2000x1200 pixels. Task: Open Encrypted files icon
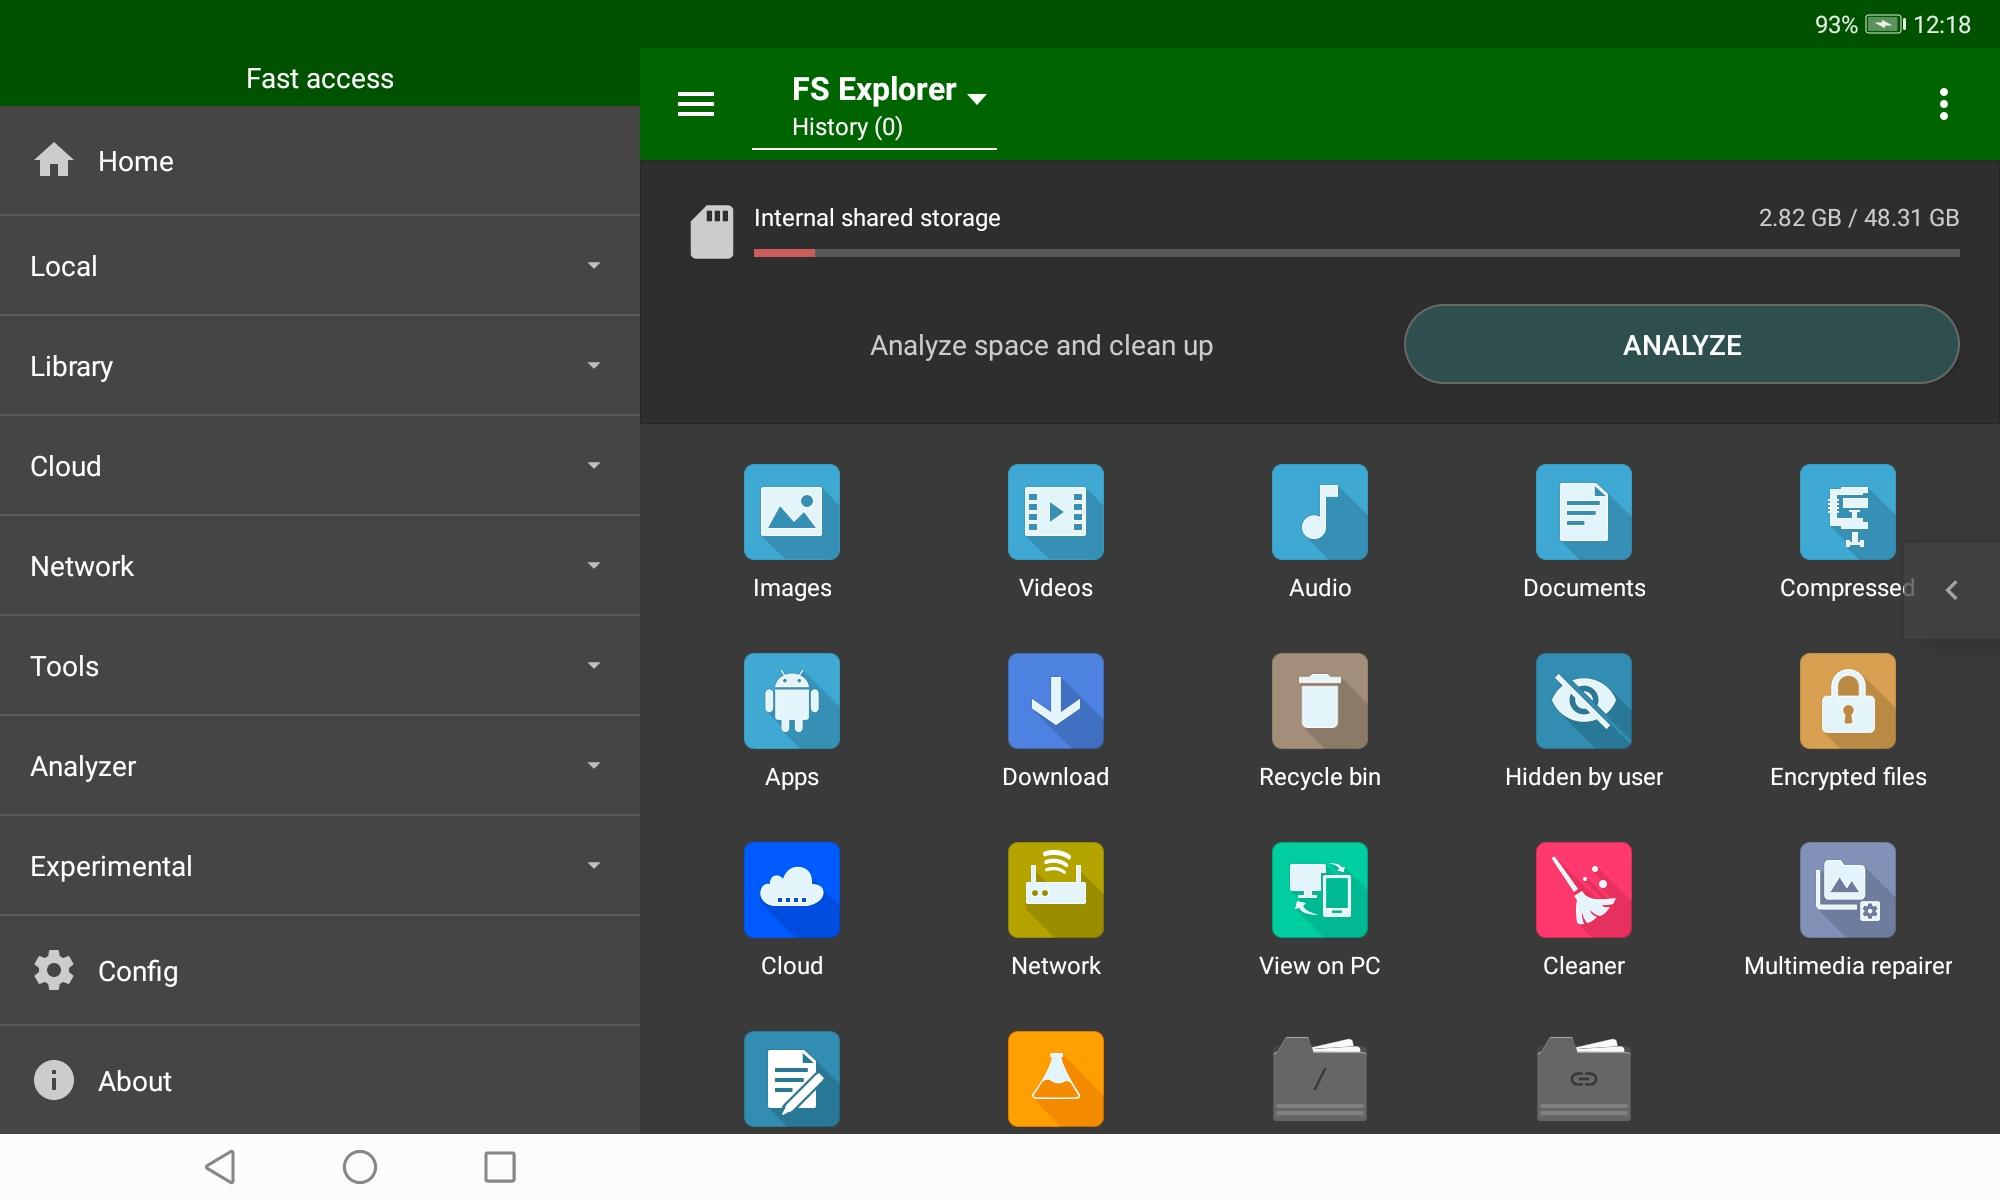[1847, 701]
